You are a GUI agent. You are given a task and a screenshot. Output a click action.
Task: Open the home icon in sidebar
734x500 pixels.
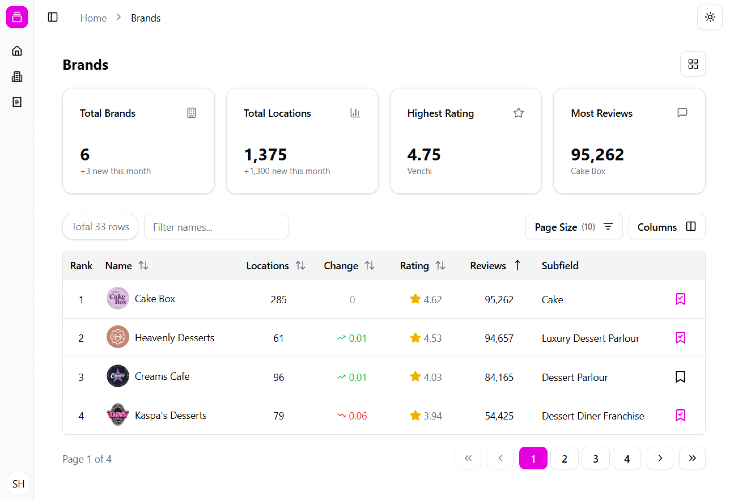tap(17, 51)
